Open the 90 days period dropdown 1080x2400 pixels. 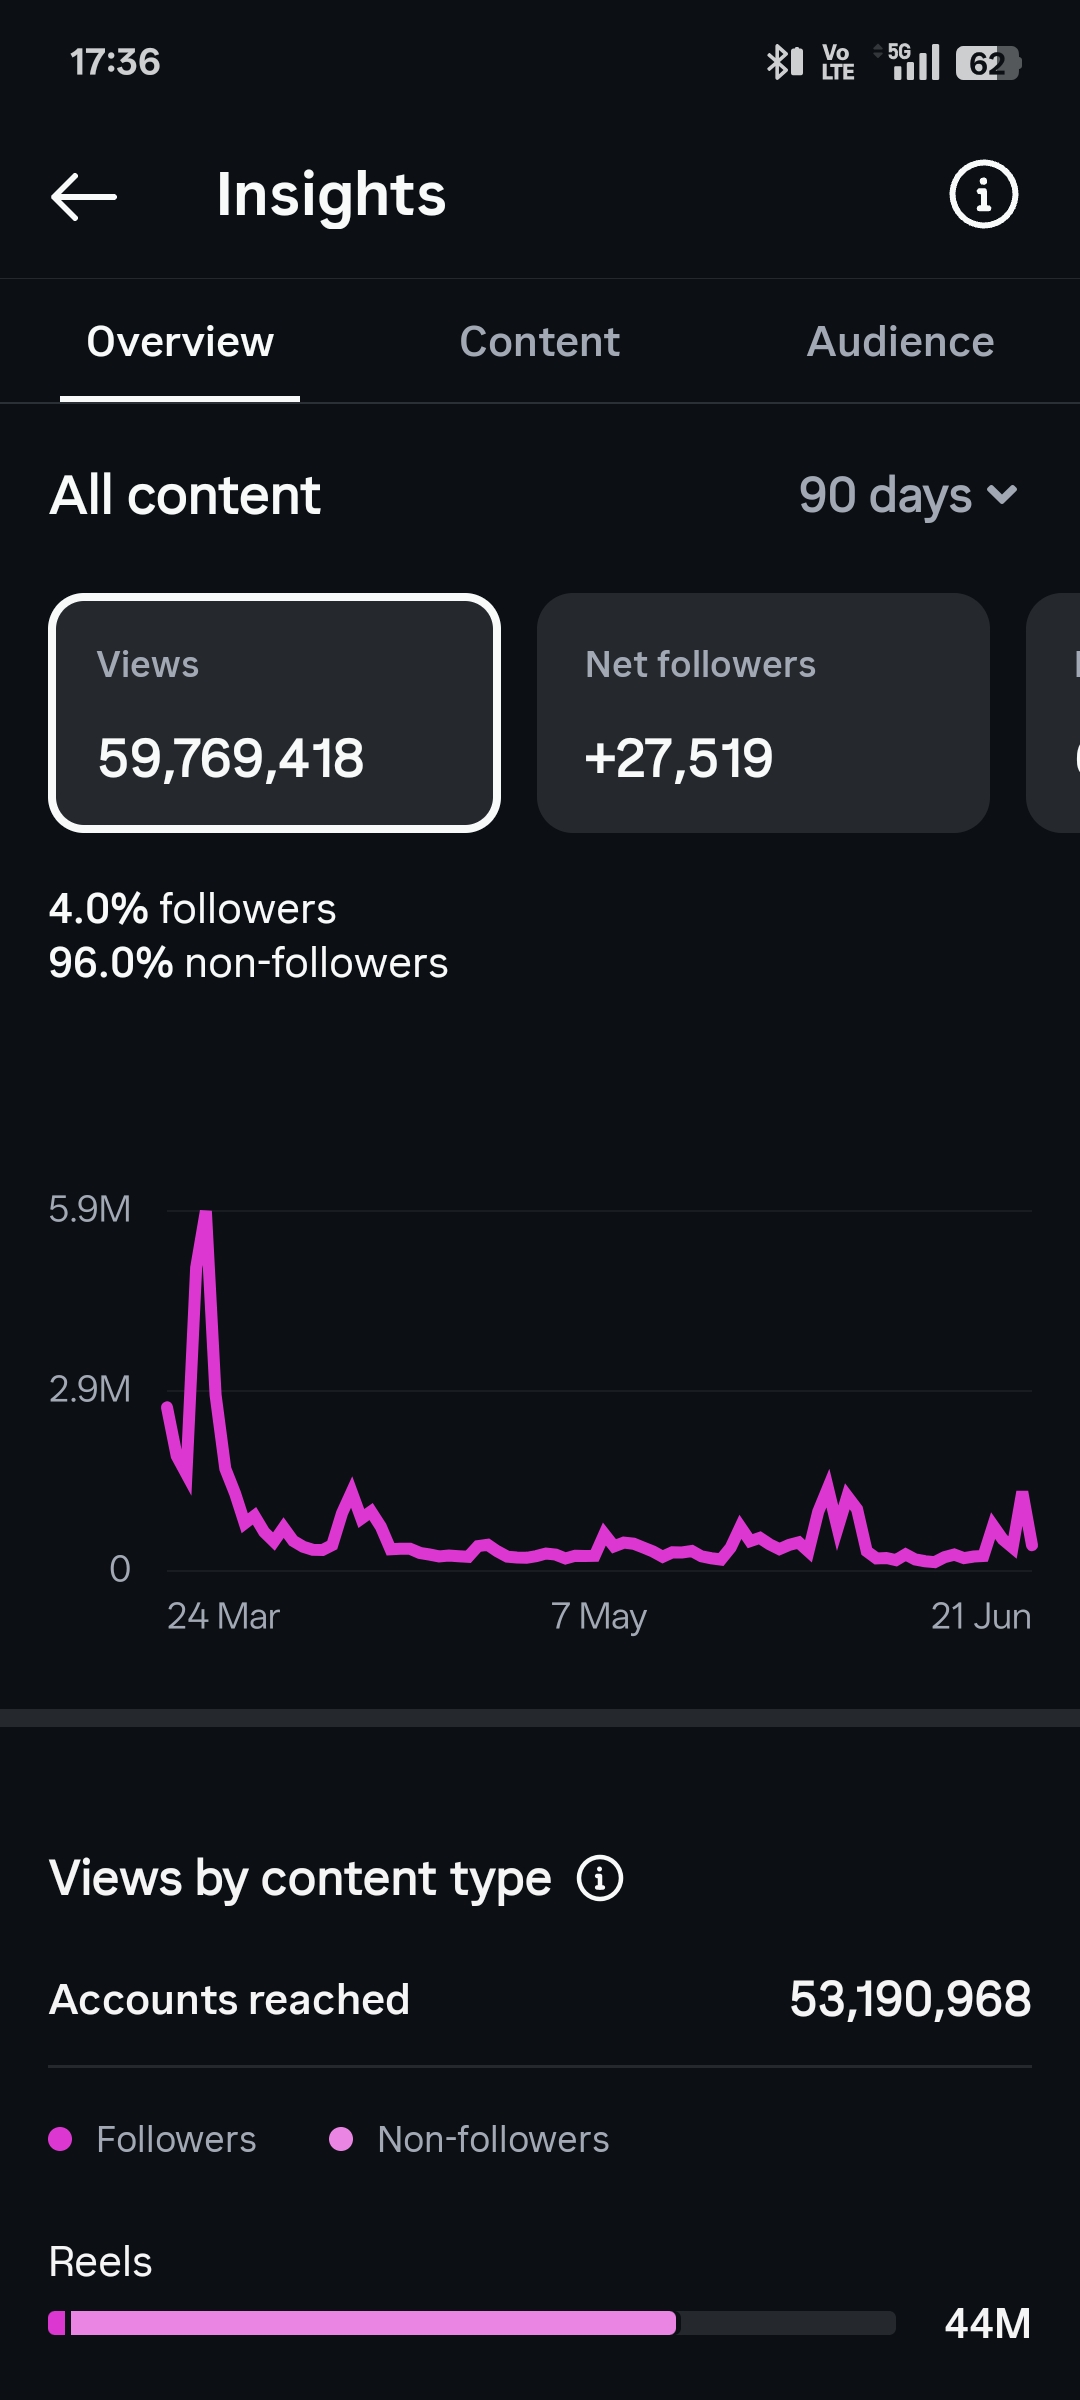[908, 495]
